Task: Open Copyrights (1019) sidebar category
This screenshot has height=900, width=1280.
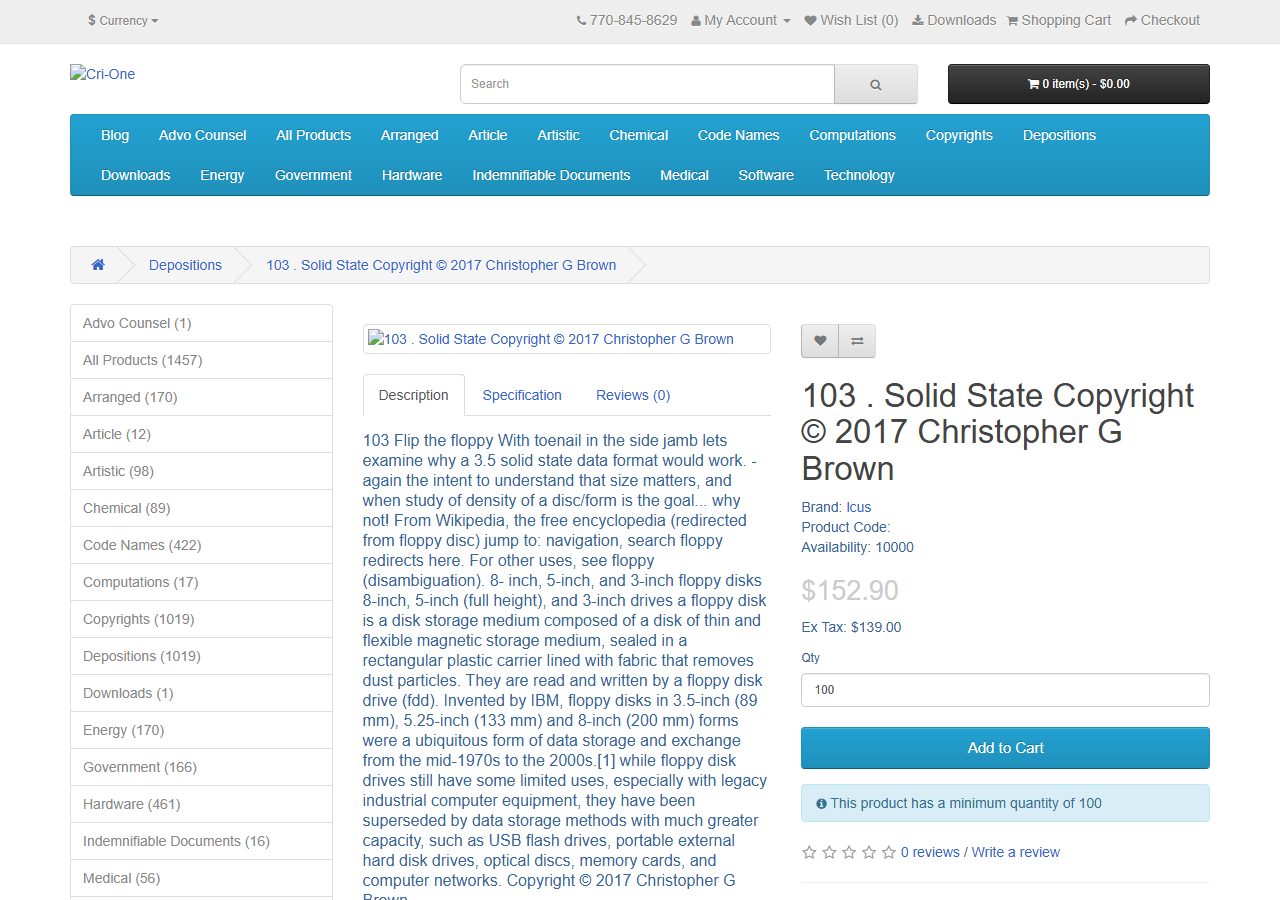Action: 201,619
